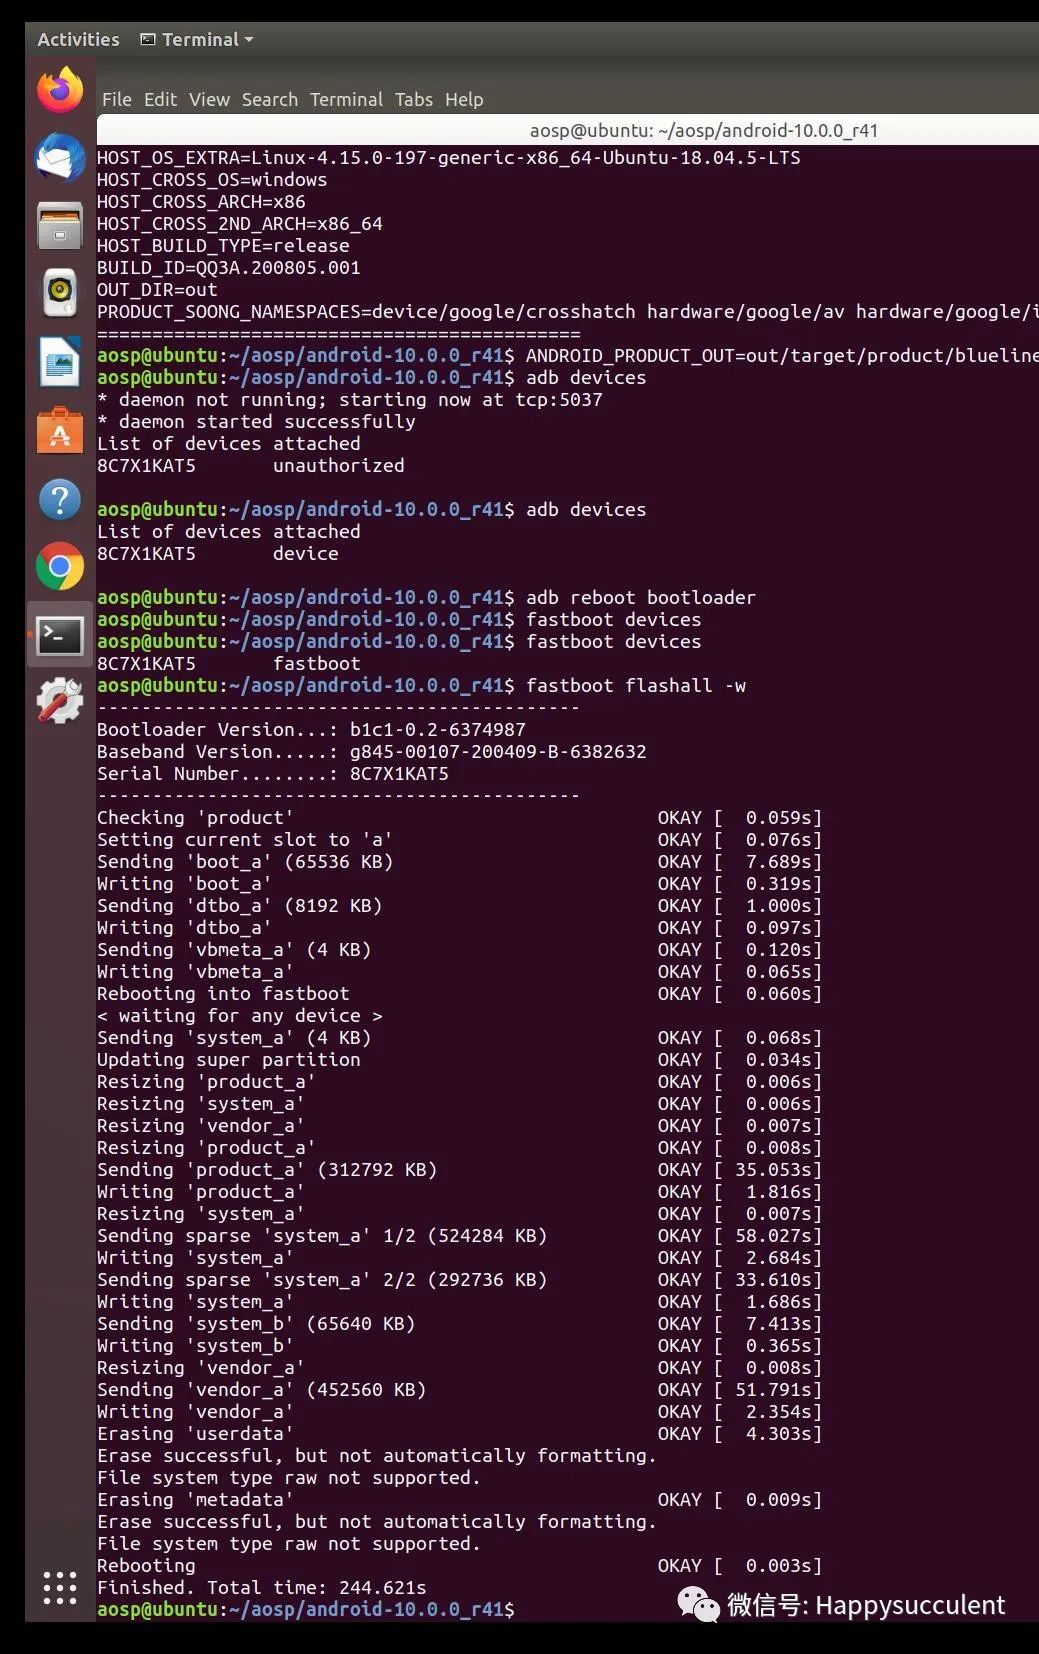Open the Edit menu

[x=160, y=99]
